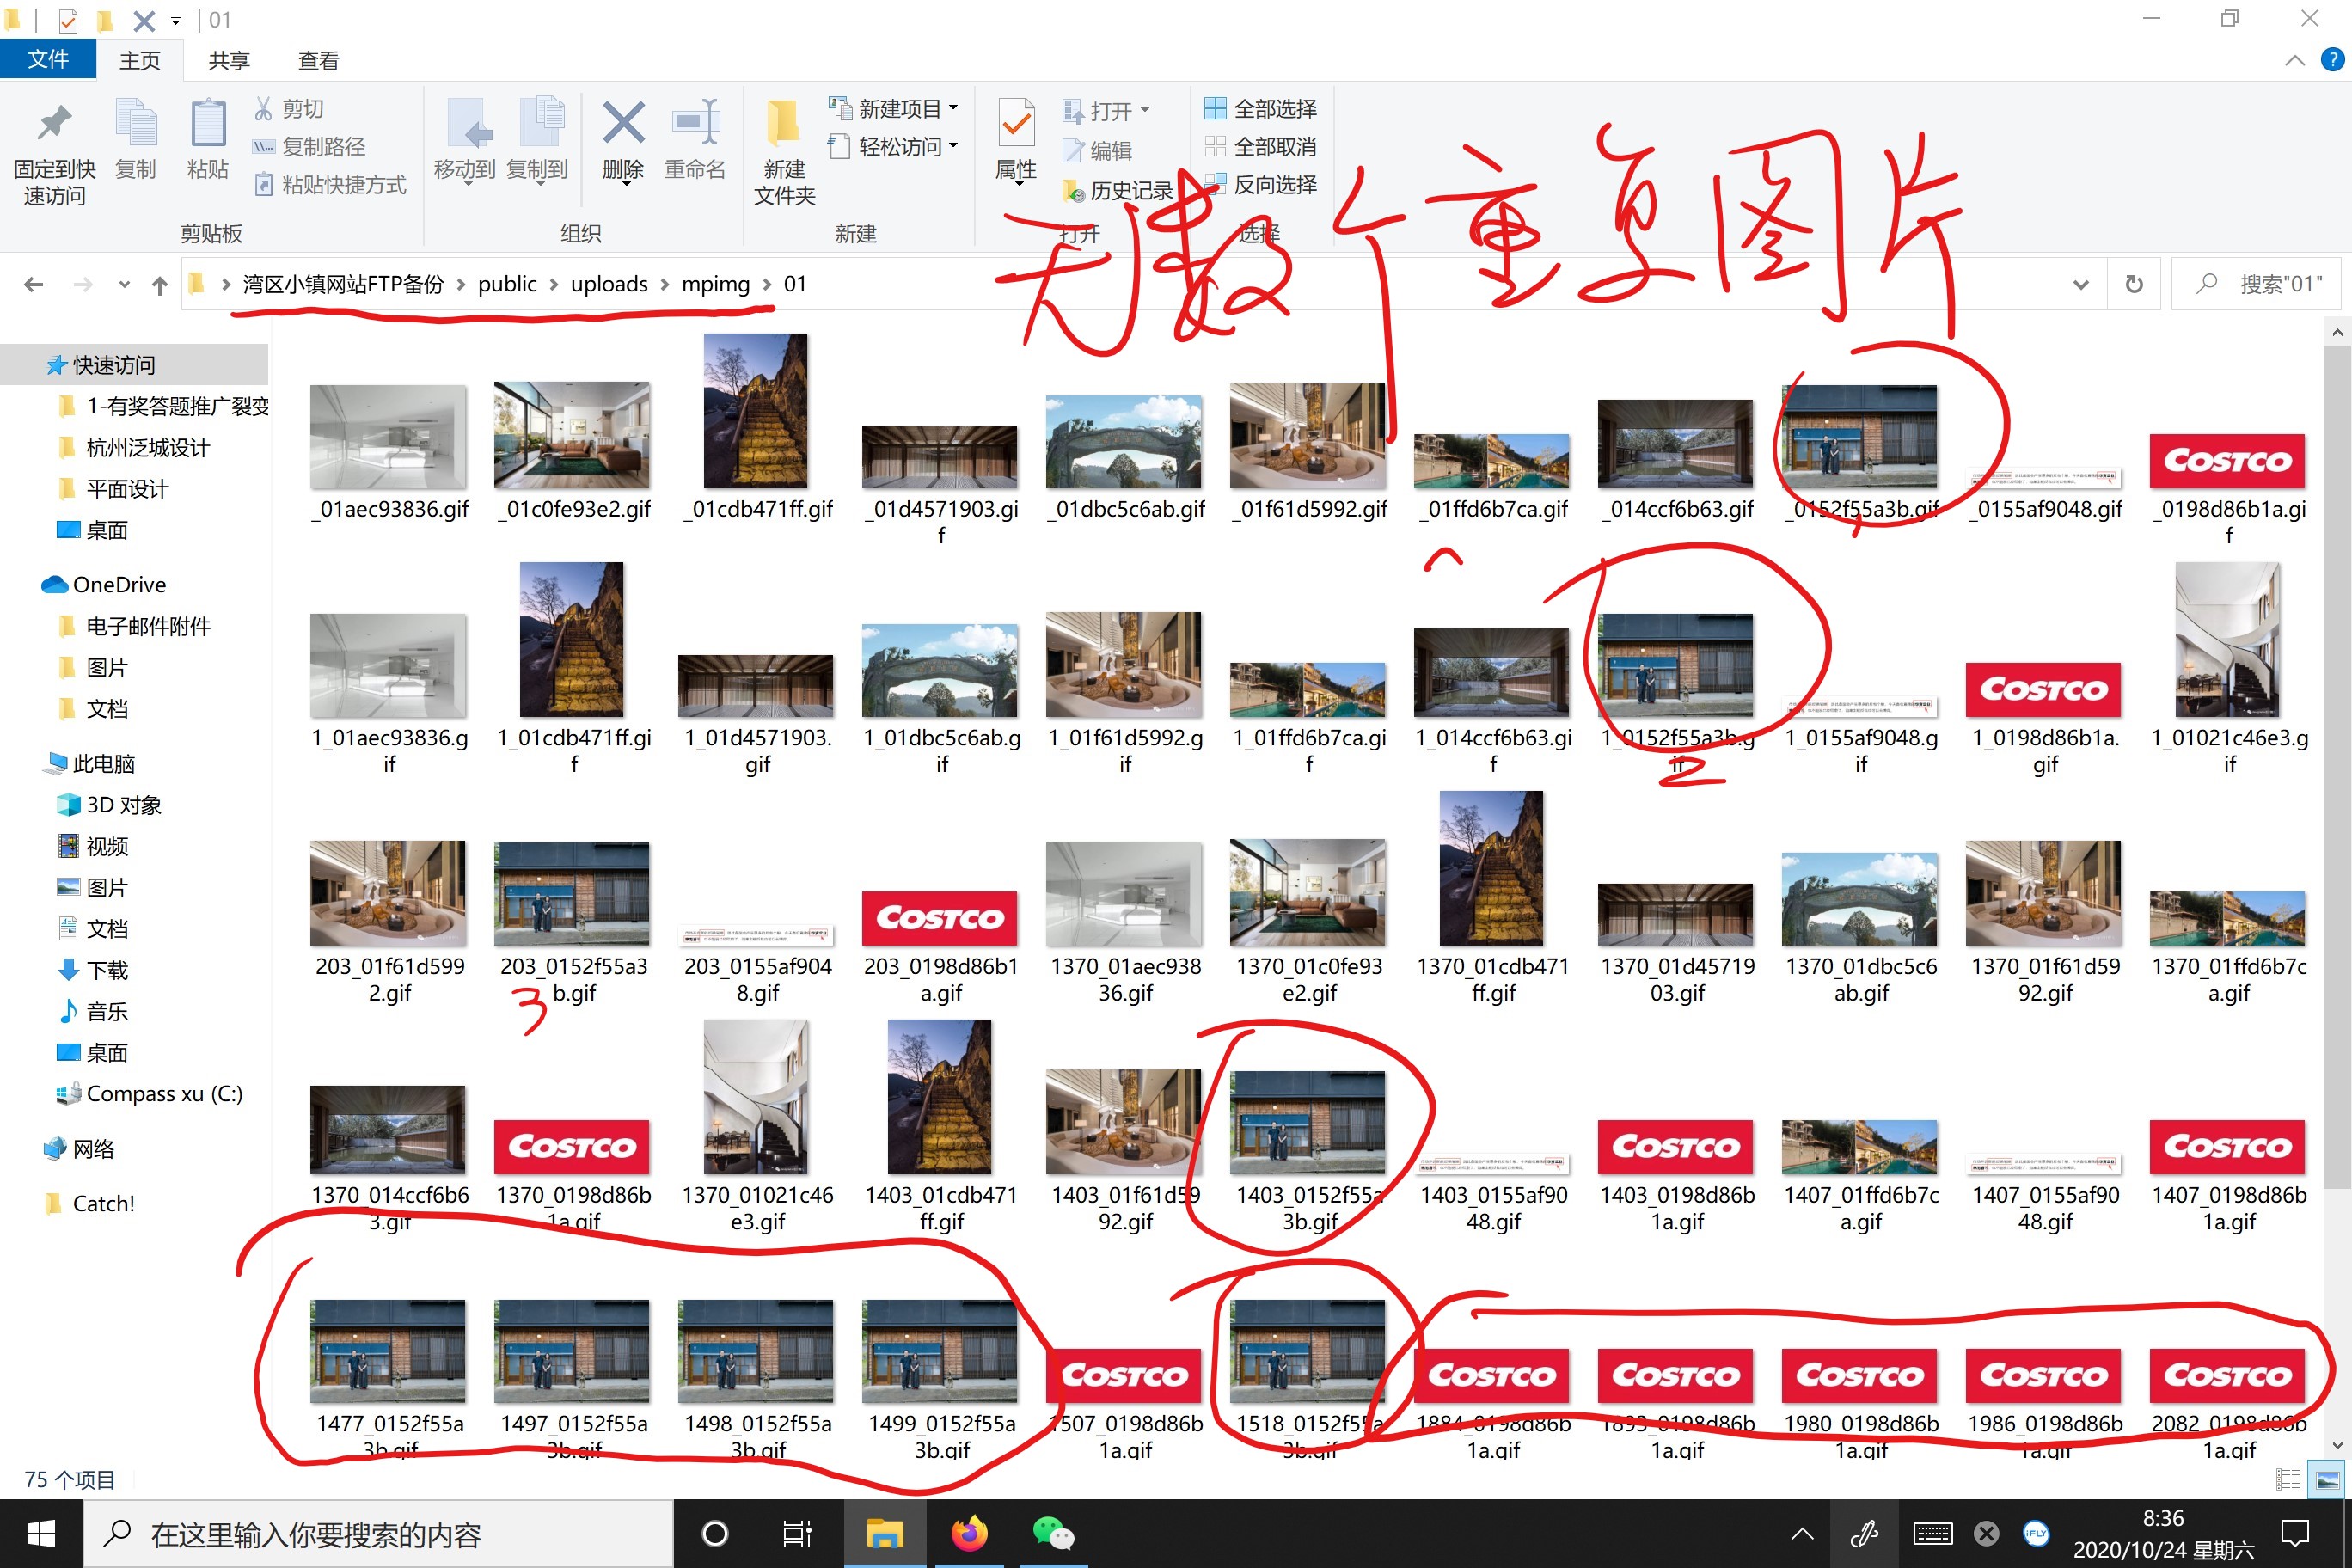
Task: Collapse the ribbon with the chevron
Action: [x=2294, y=61]
